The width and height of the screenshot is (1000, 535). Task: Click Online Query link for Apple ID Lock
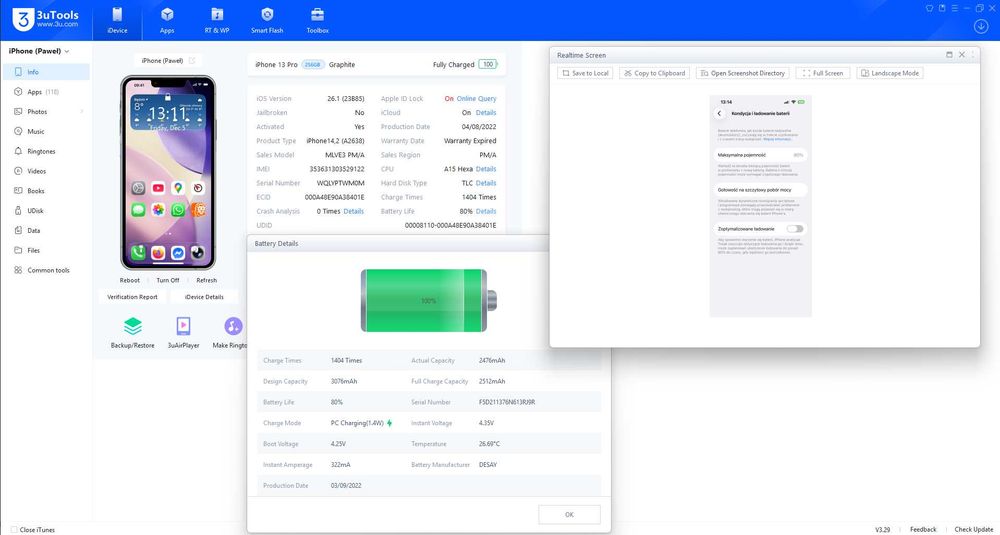click(x=476, y=99)
